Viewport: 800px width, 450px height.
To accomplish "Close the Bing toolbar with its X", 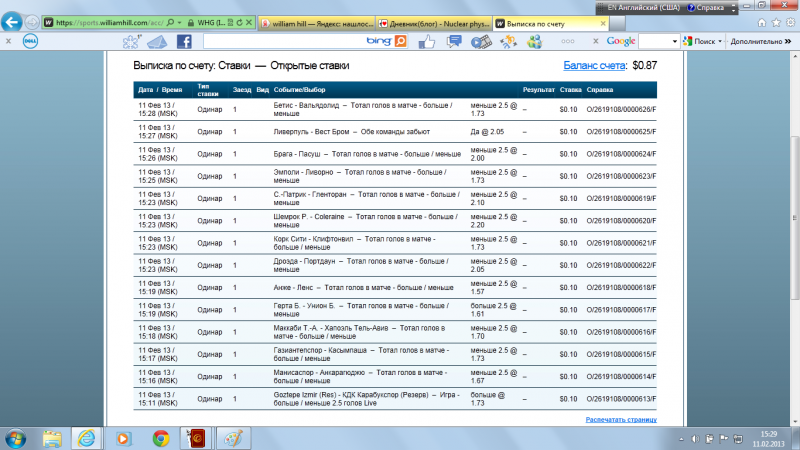I will tap(8, 41).
